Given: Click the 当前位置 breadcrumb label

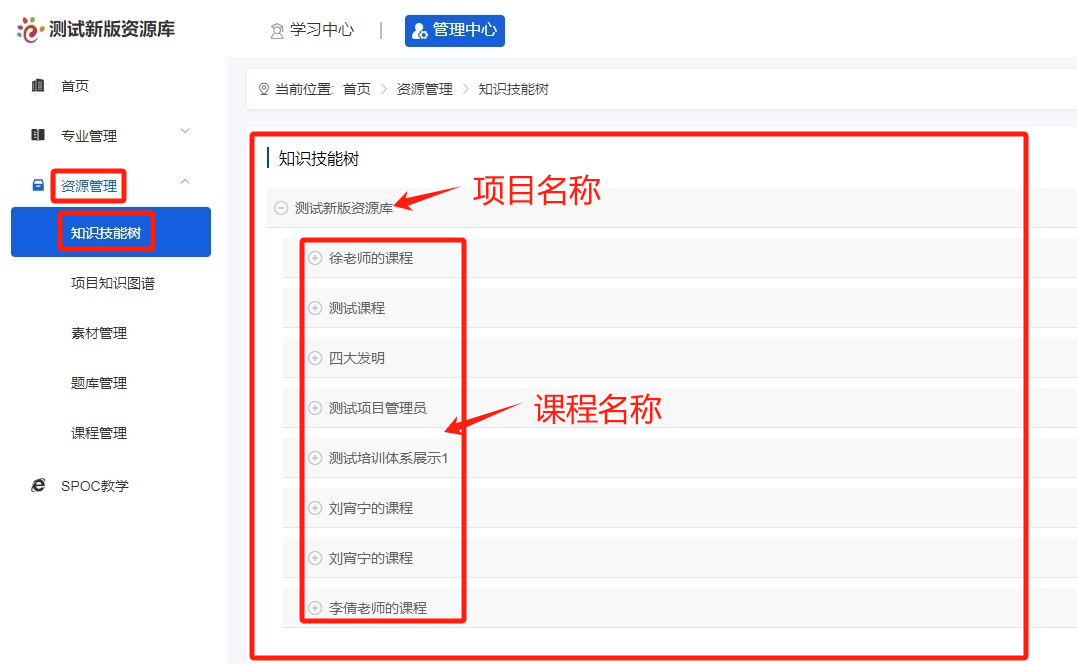Looking at the screenshot, I should click(304, 89).
